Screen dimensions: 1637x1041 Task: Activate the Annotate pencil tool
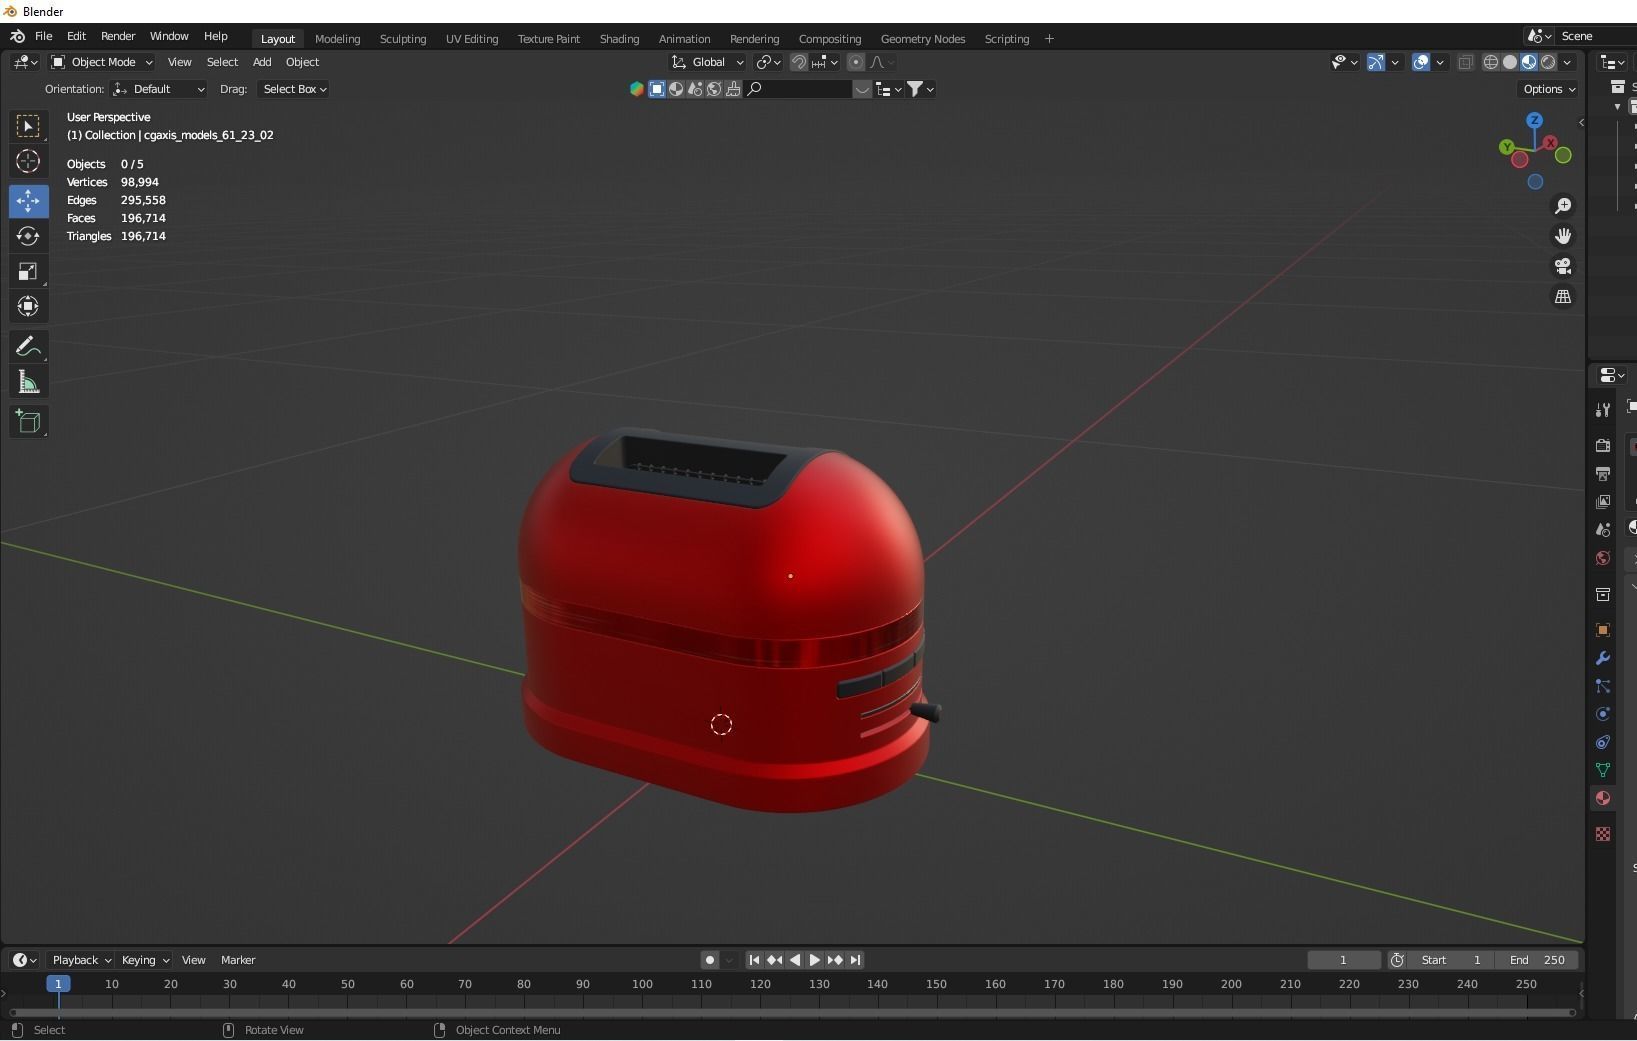point(28,347)
